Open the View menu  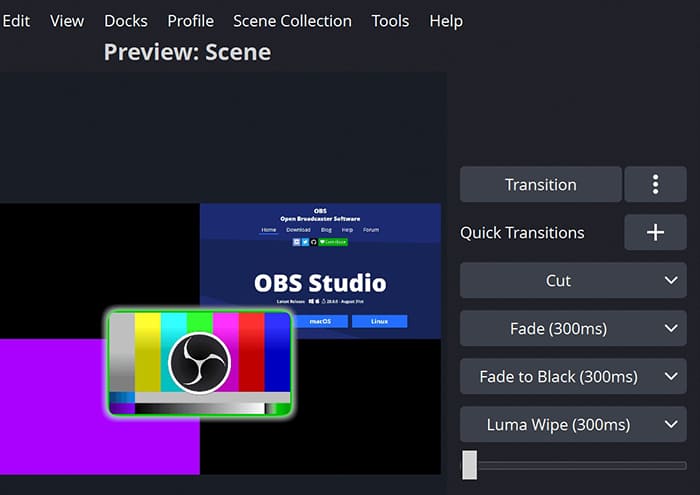(x=67, y=21)
